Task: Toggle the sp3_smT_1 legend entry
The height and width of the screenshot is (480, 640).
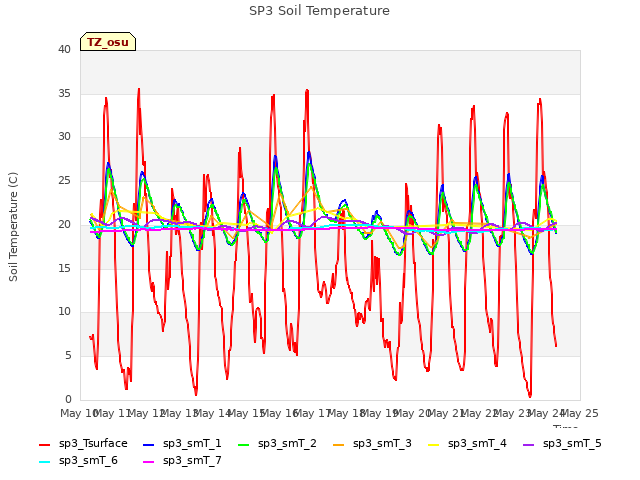Action: tap(182, 444)
